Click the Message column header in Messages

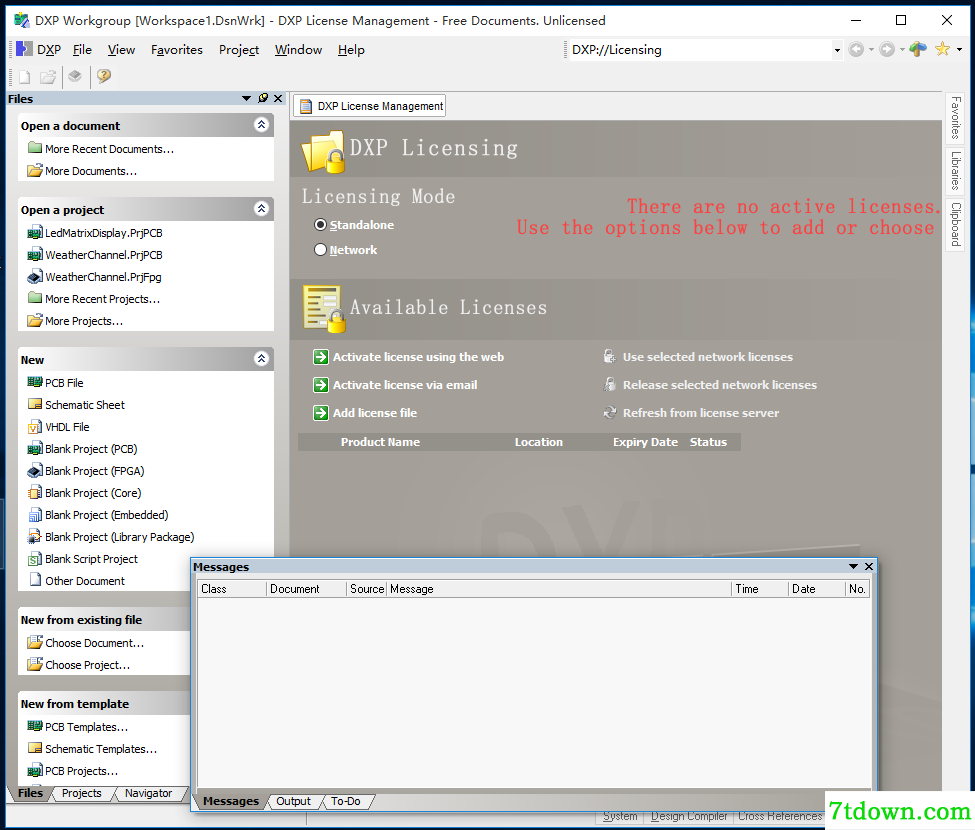click(558, 589)
